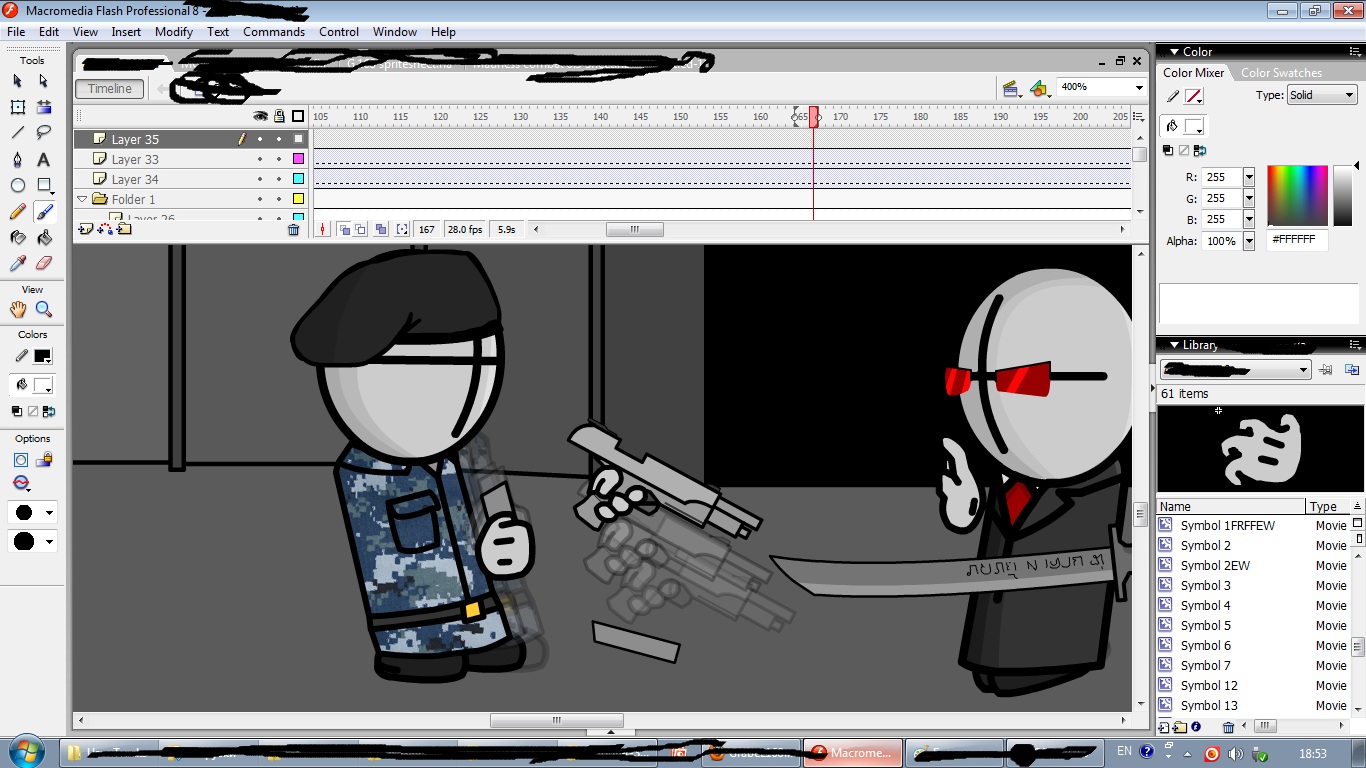Toggle outline square of Layer 33
Image resolution: width=1366 pixels, height=768 pixels.
298,159
